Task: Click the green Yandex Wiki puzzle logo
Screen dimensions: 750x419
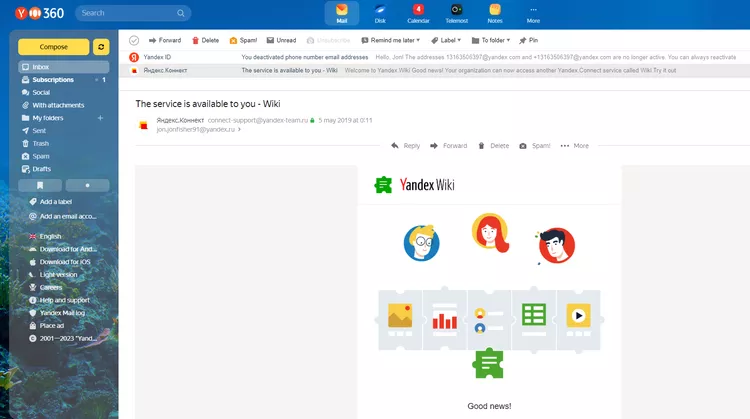Action: pyautogui.click(x=383, y=185)
